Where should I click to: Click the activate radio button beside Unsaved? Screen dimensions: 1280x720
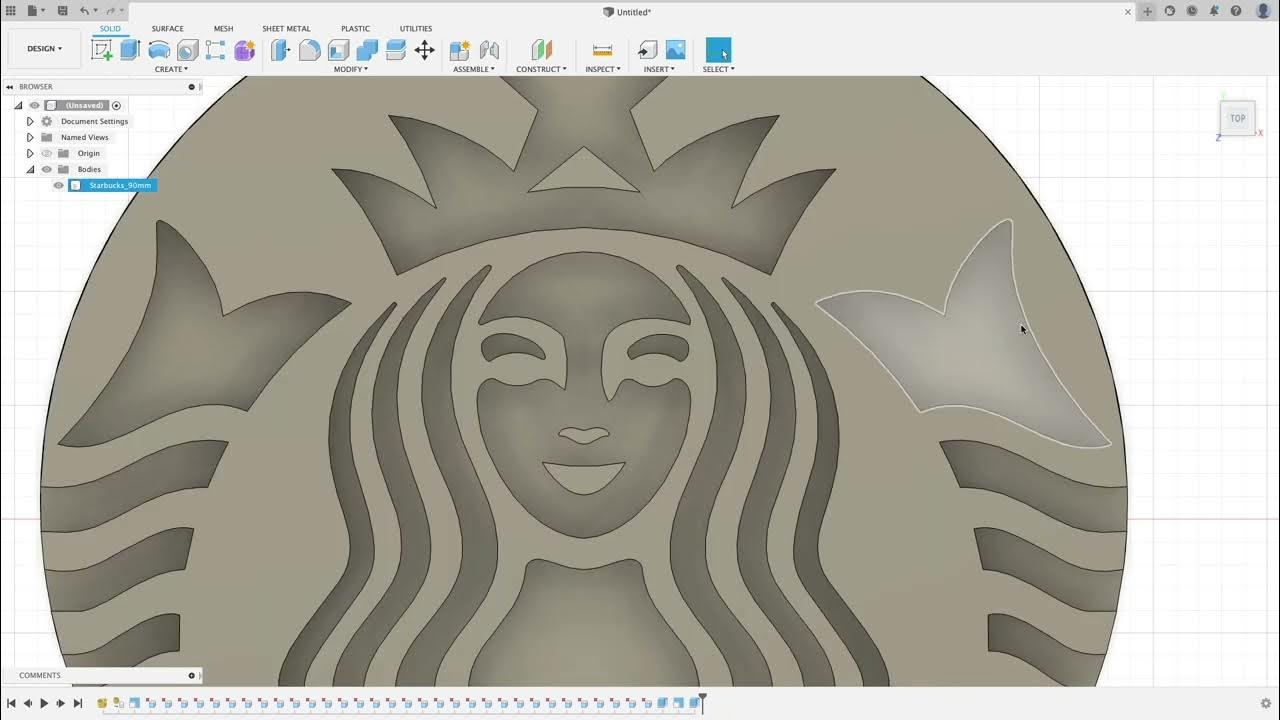tap(116, 105)
